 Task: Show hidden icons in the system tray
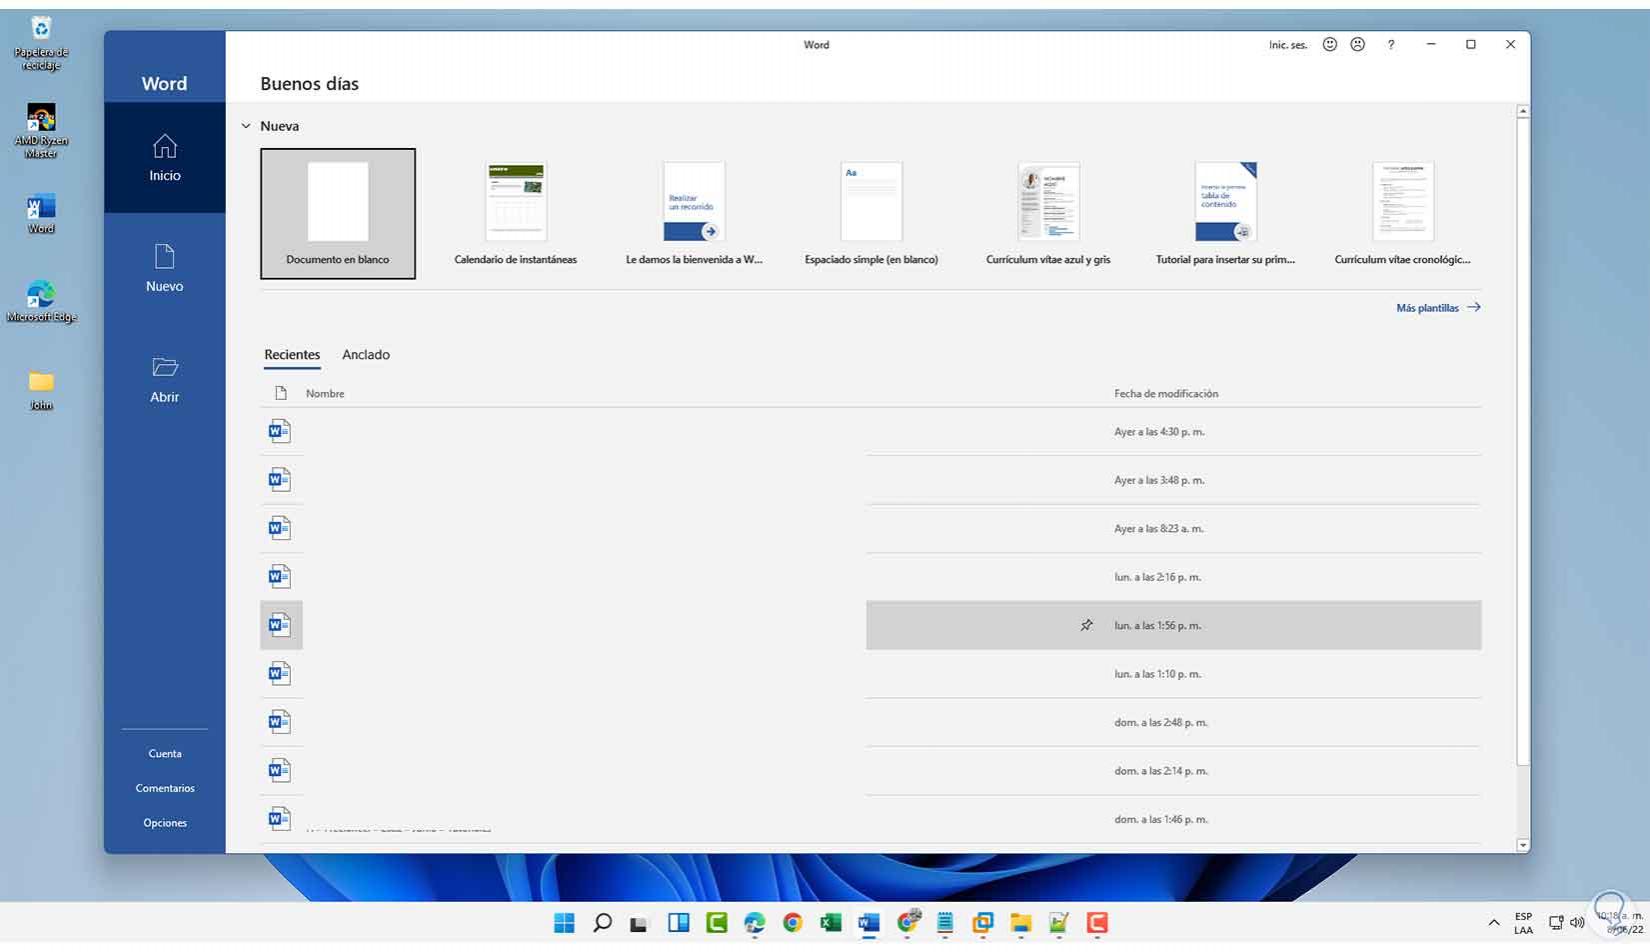pos(1494,923)
